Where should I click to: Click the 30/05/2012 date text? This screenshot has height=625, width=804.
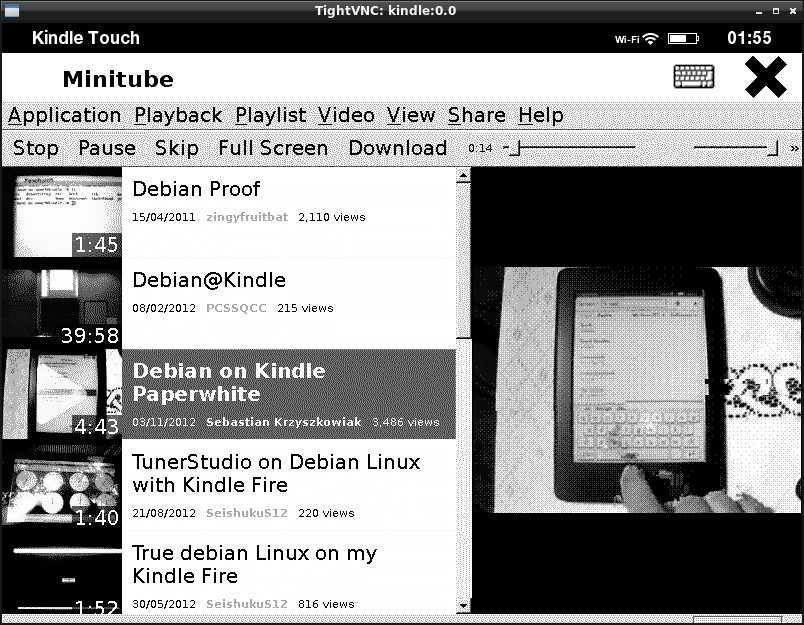(x=164, y=604)
